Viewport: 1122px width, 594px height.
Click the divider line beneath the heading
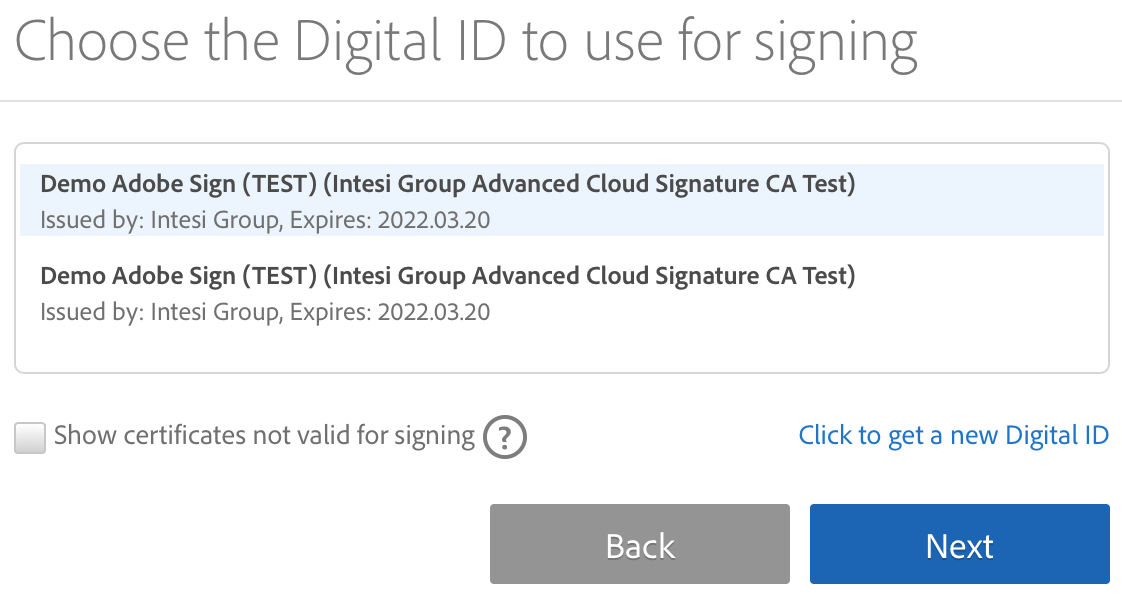tap(561, 101)
